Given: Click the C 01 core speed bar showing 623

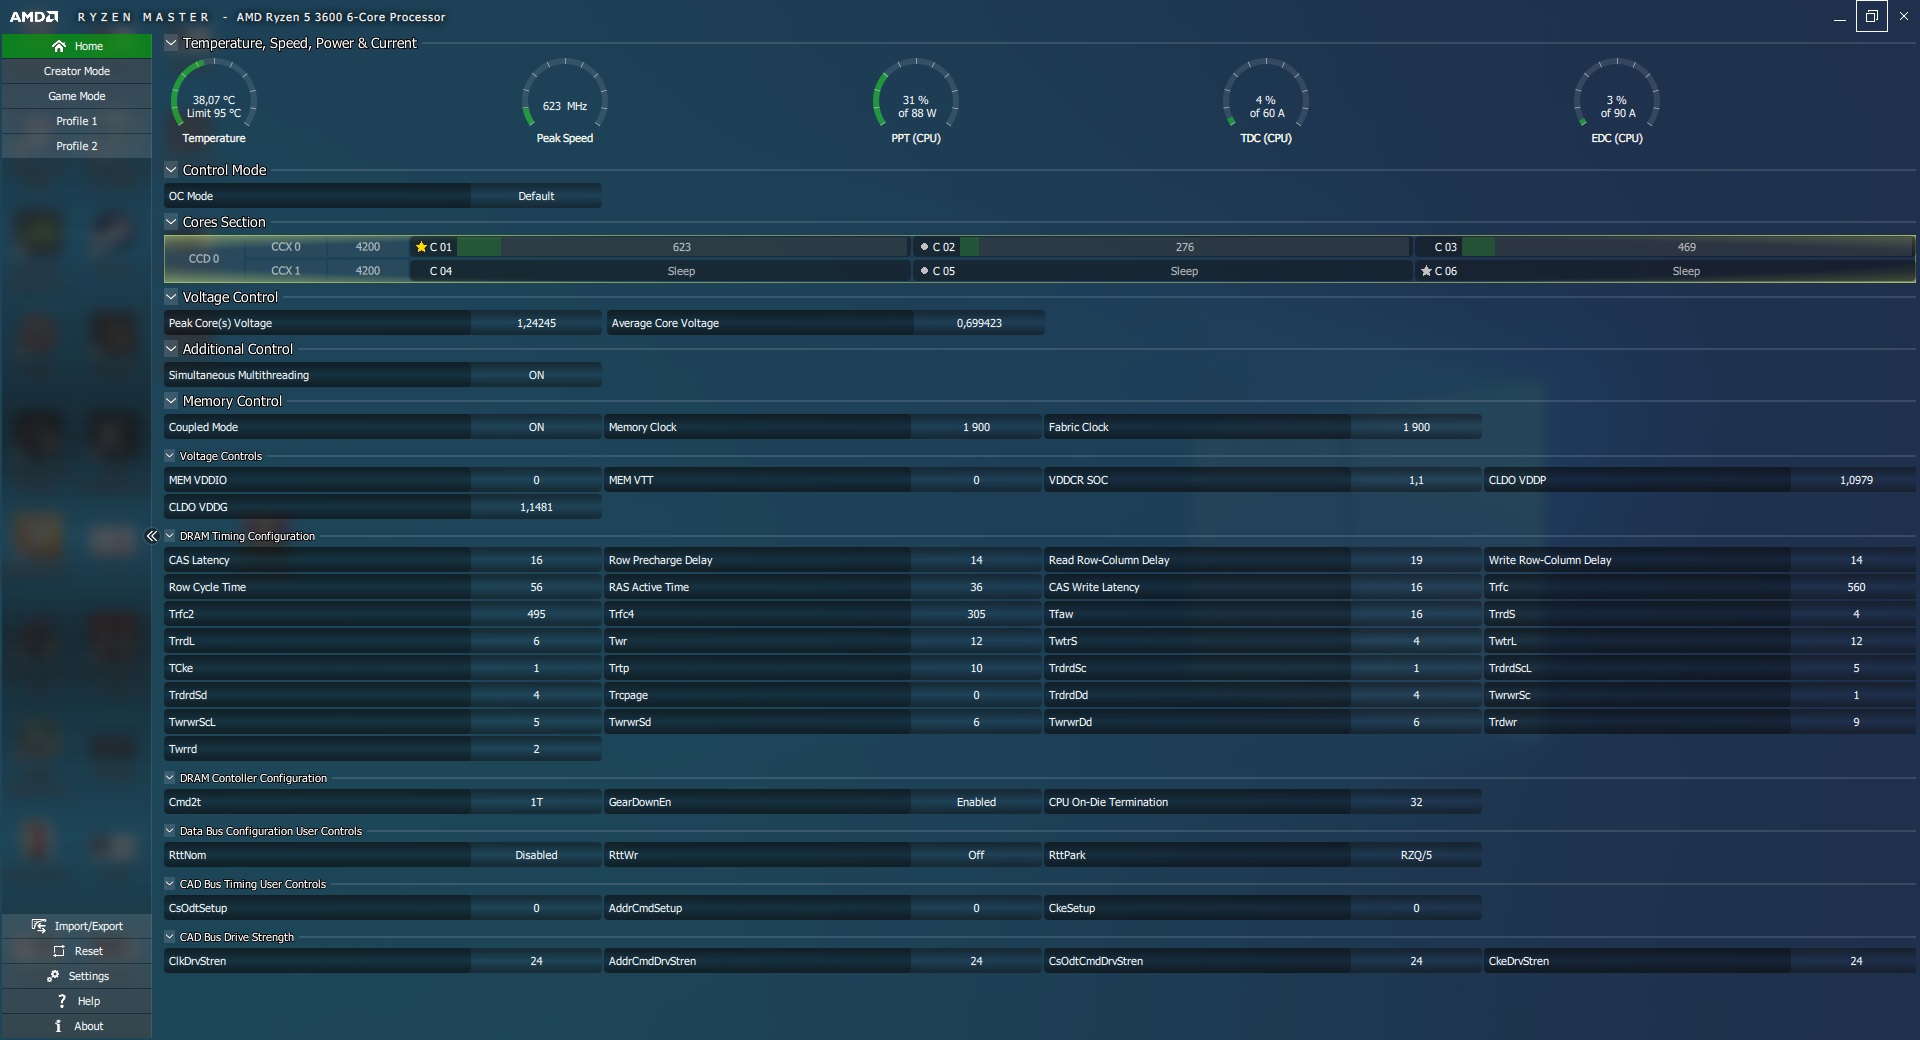Looking at the screenshot, I should coord(682,247).
